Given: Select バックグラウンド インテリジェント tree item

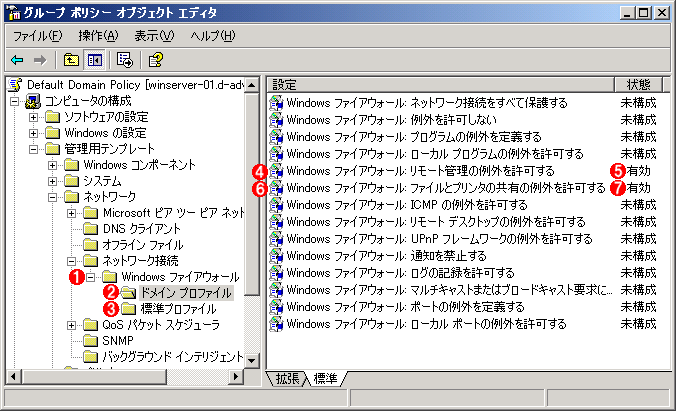Looking at the screenshot, I should (x=172, y=357).
